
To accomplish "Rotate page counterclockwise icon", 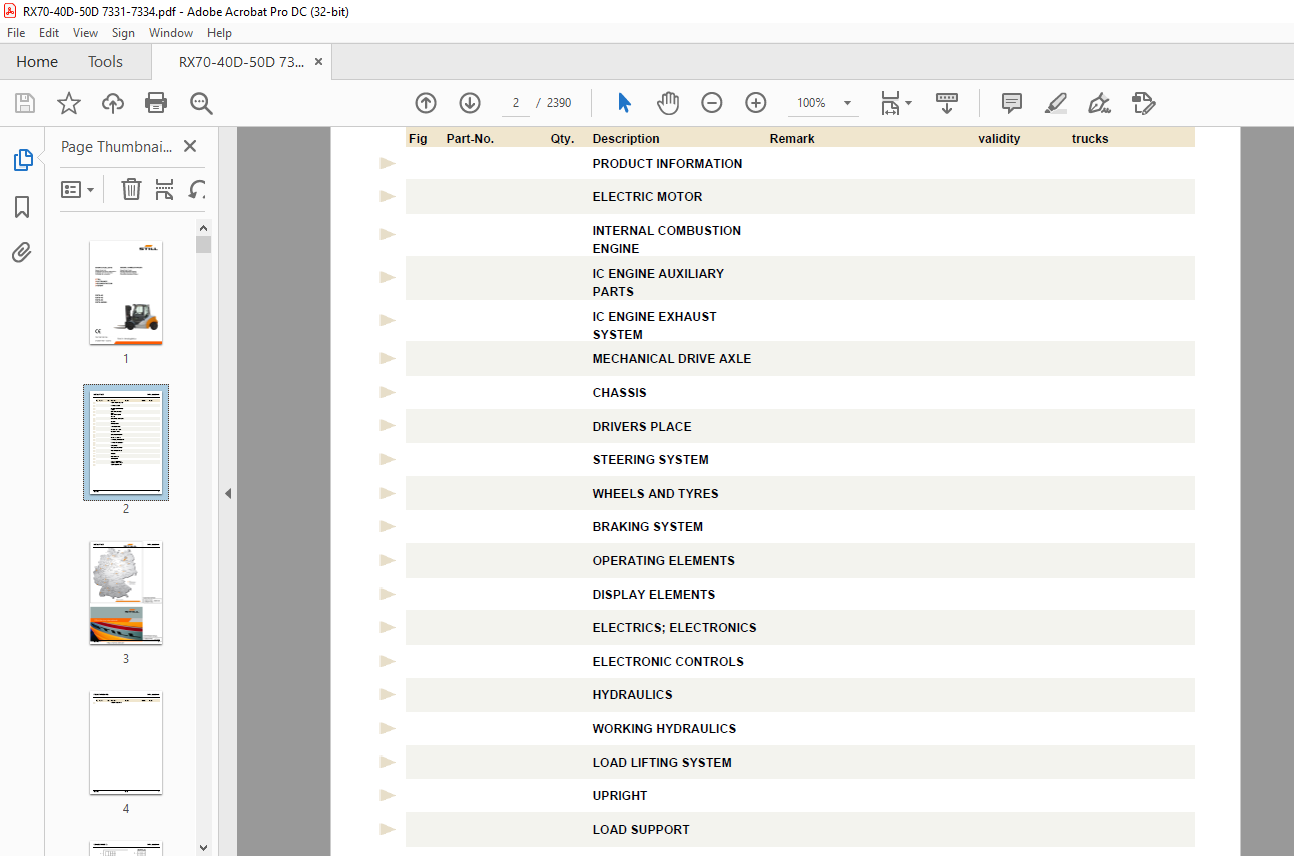I will 198,189.
